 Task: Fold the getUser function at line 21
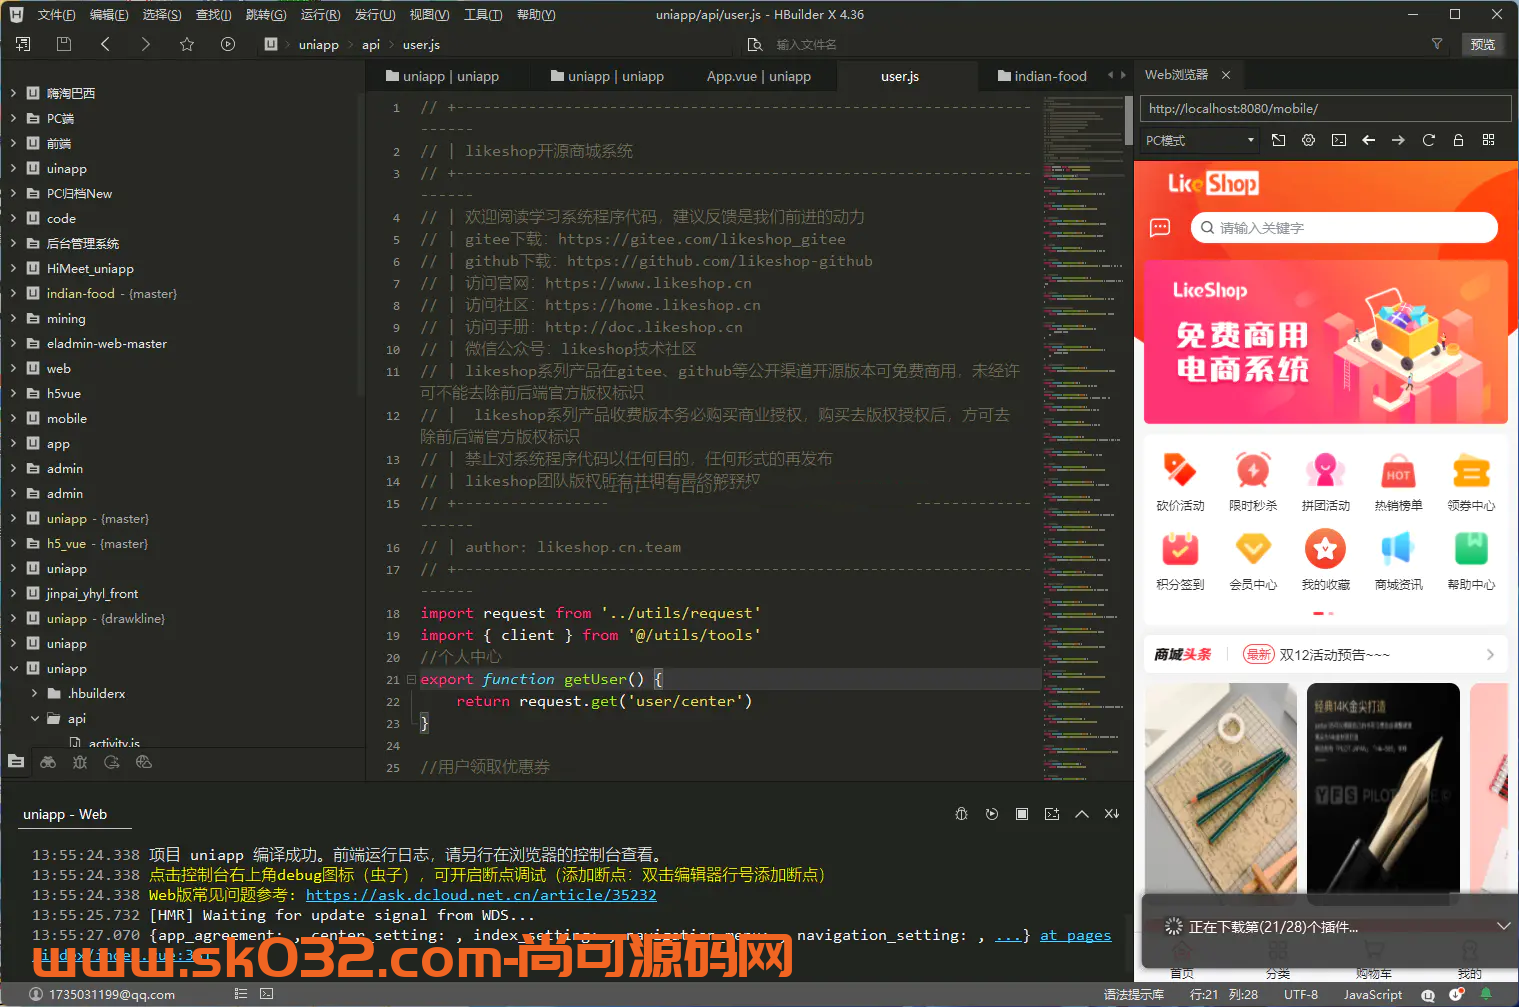click(411, 679)
